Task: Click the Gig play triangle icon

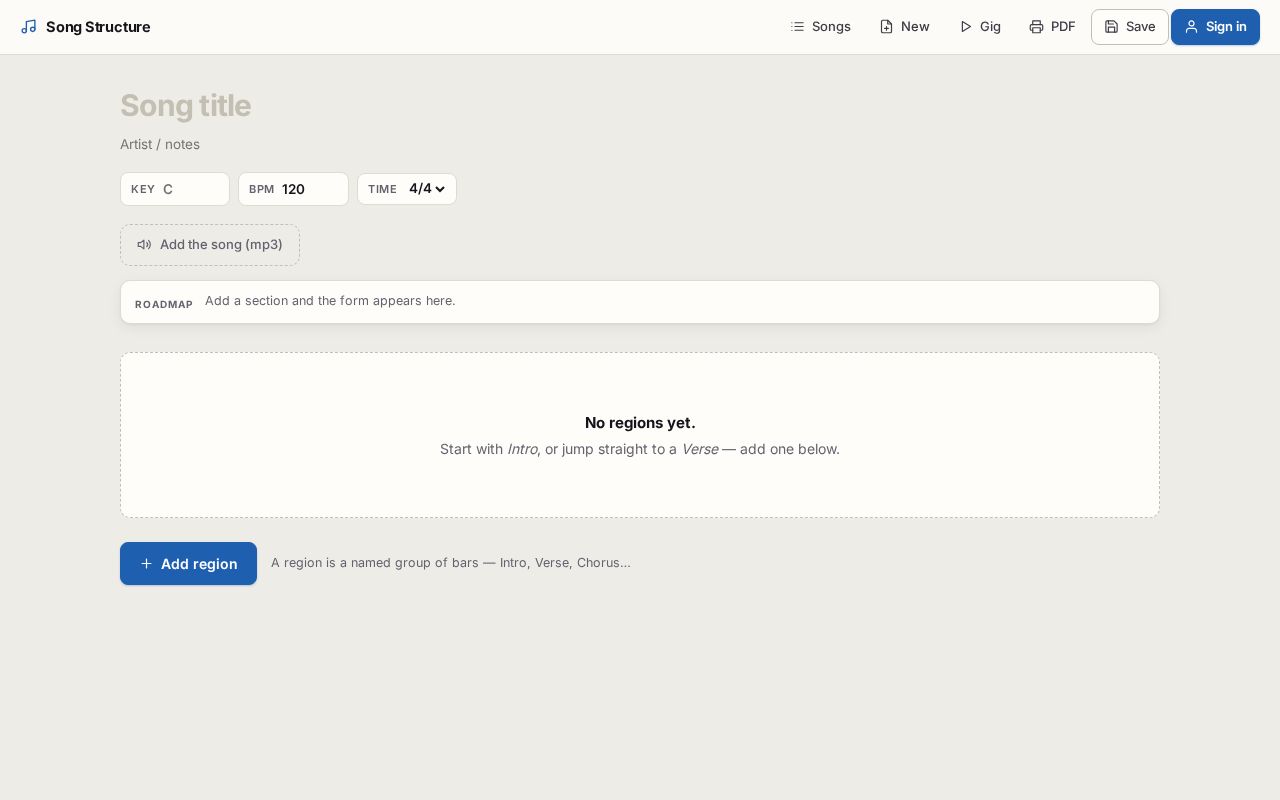Action: tap(965, 27)
